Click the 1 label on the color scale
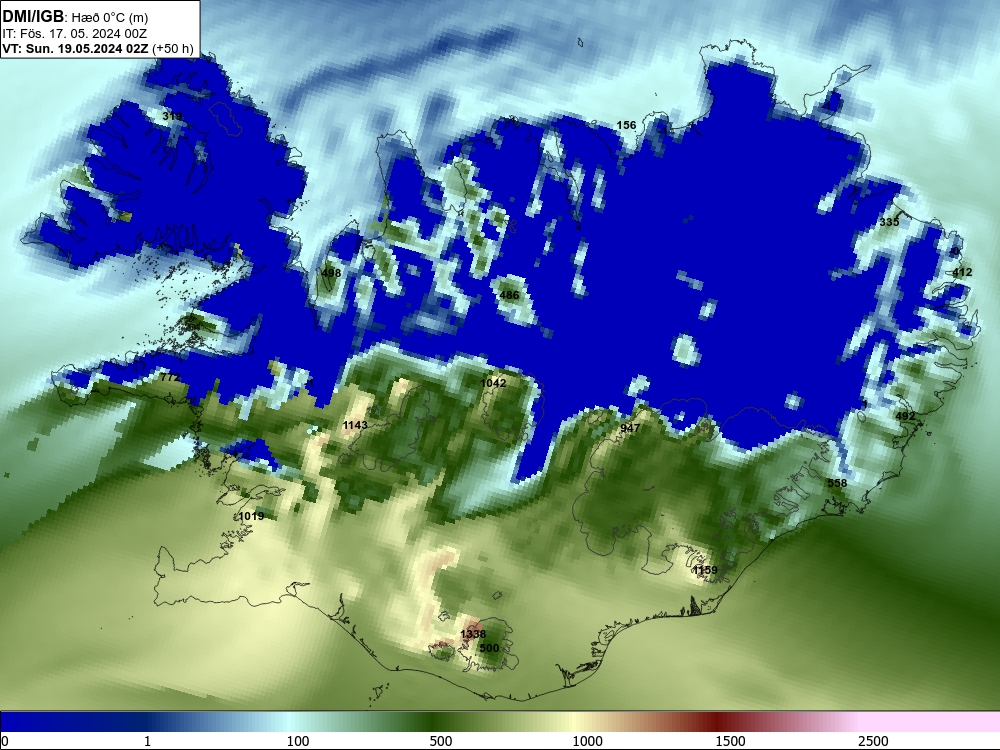This screenshot has width=1000, height=750. [x=147, y=741]
